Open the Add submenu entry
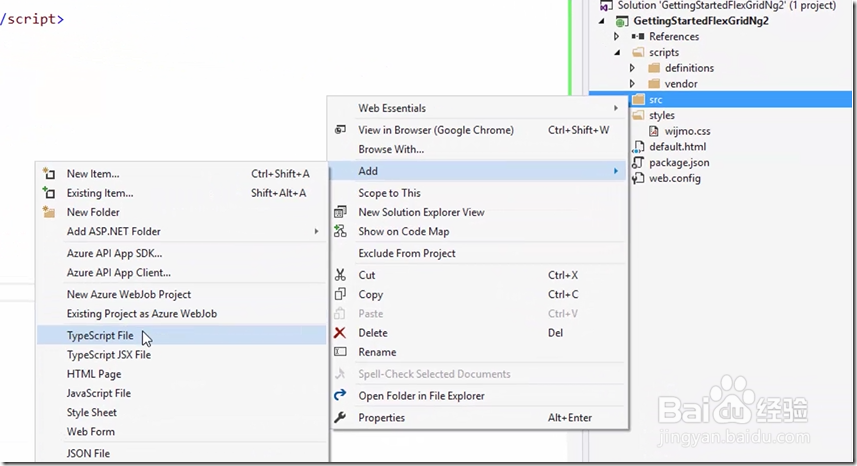857x466 pixels. [478, 171]
